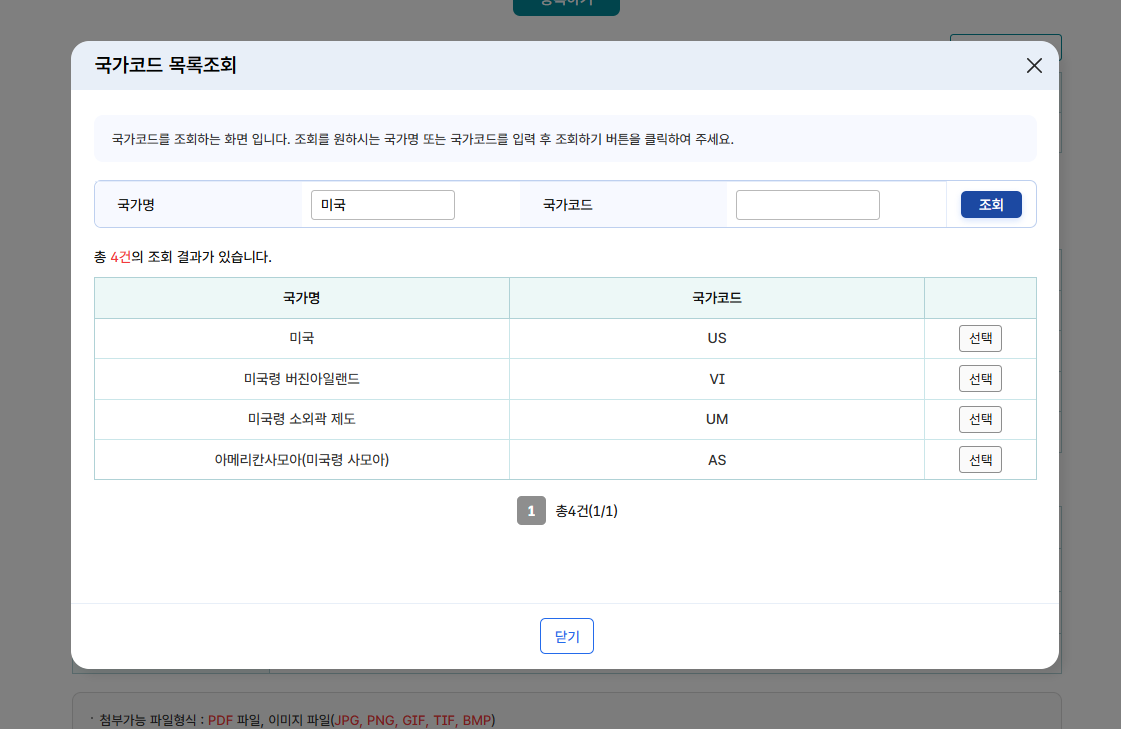
Task: Click the 조회 search button
Action: tap(990, 204)
